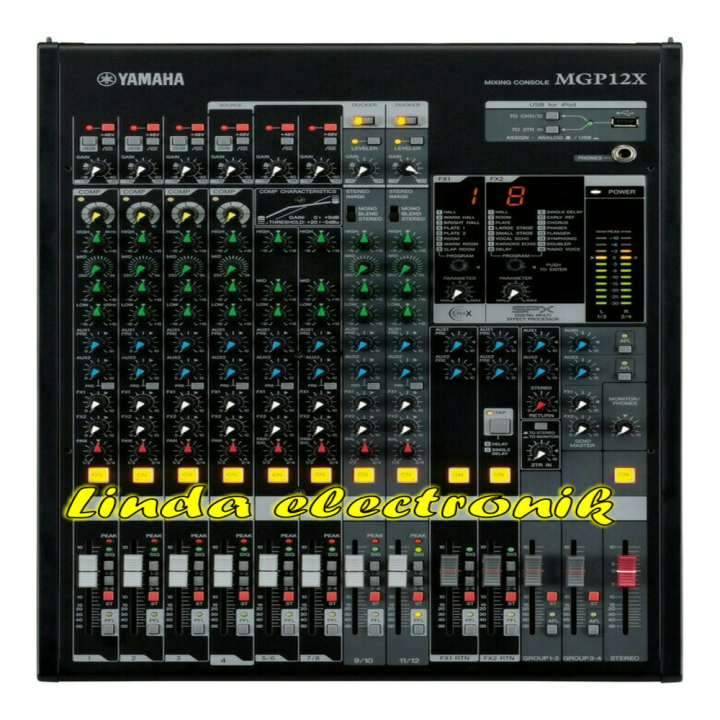The image size is (720, 720).
Task: Click the PHONES headphone jack
Action: pyautogui.click(x=624, y=153)
